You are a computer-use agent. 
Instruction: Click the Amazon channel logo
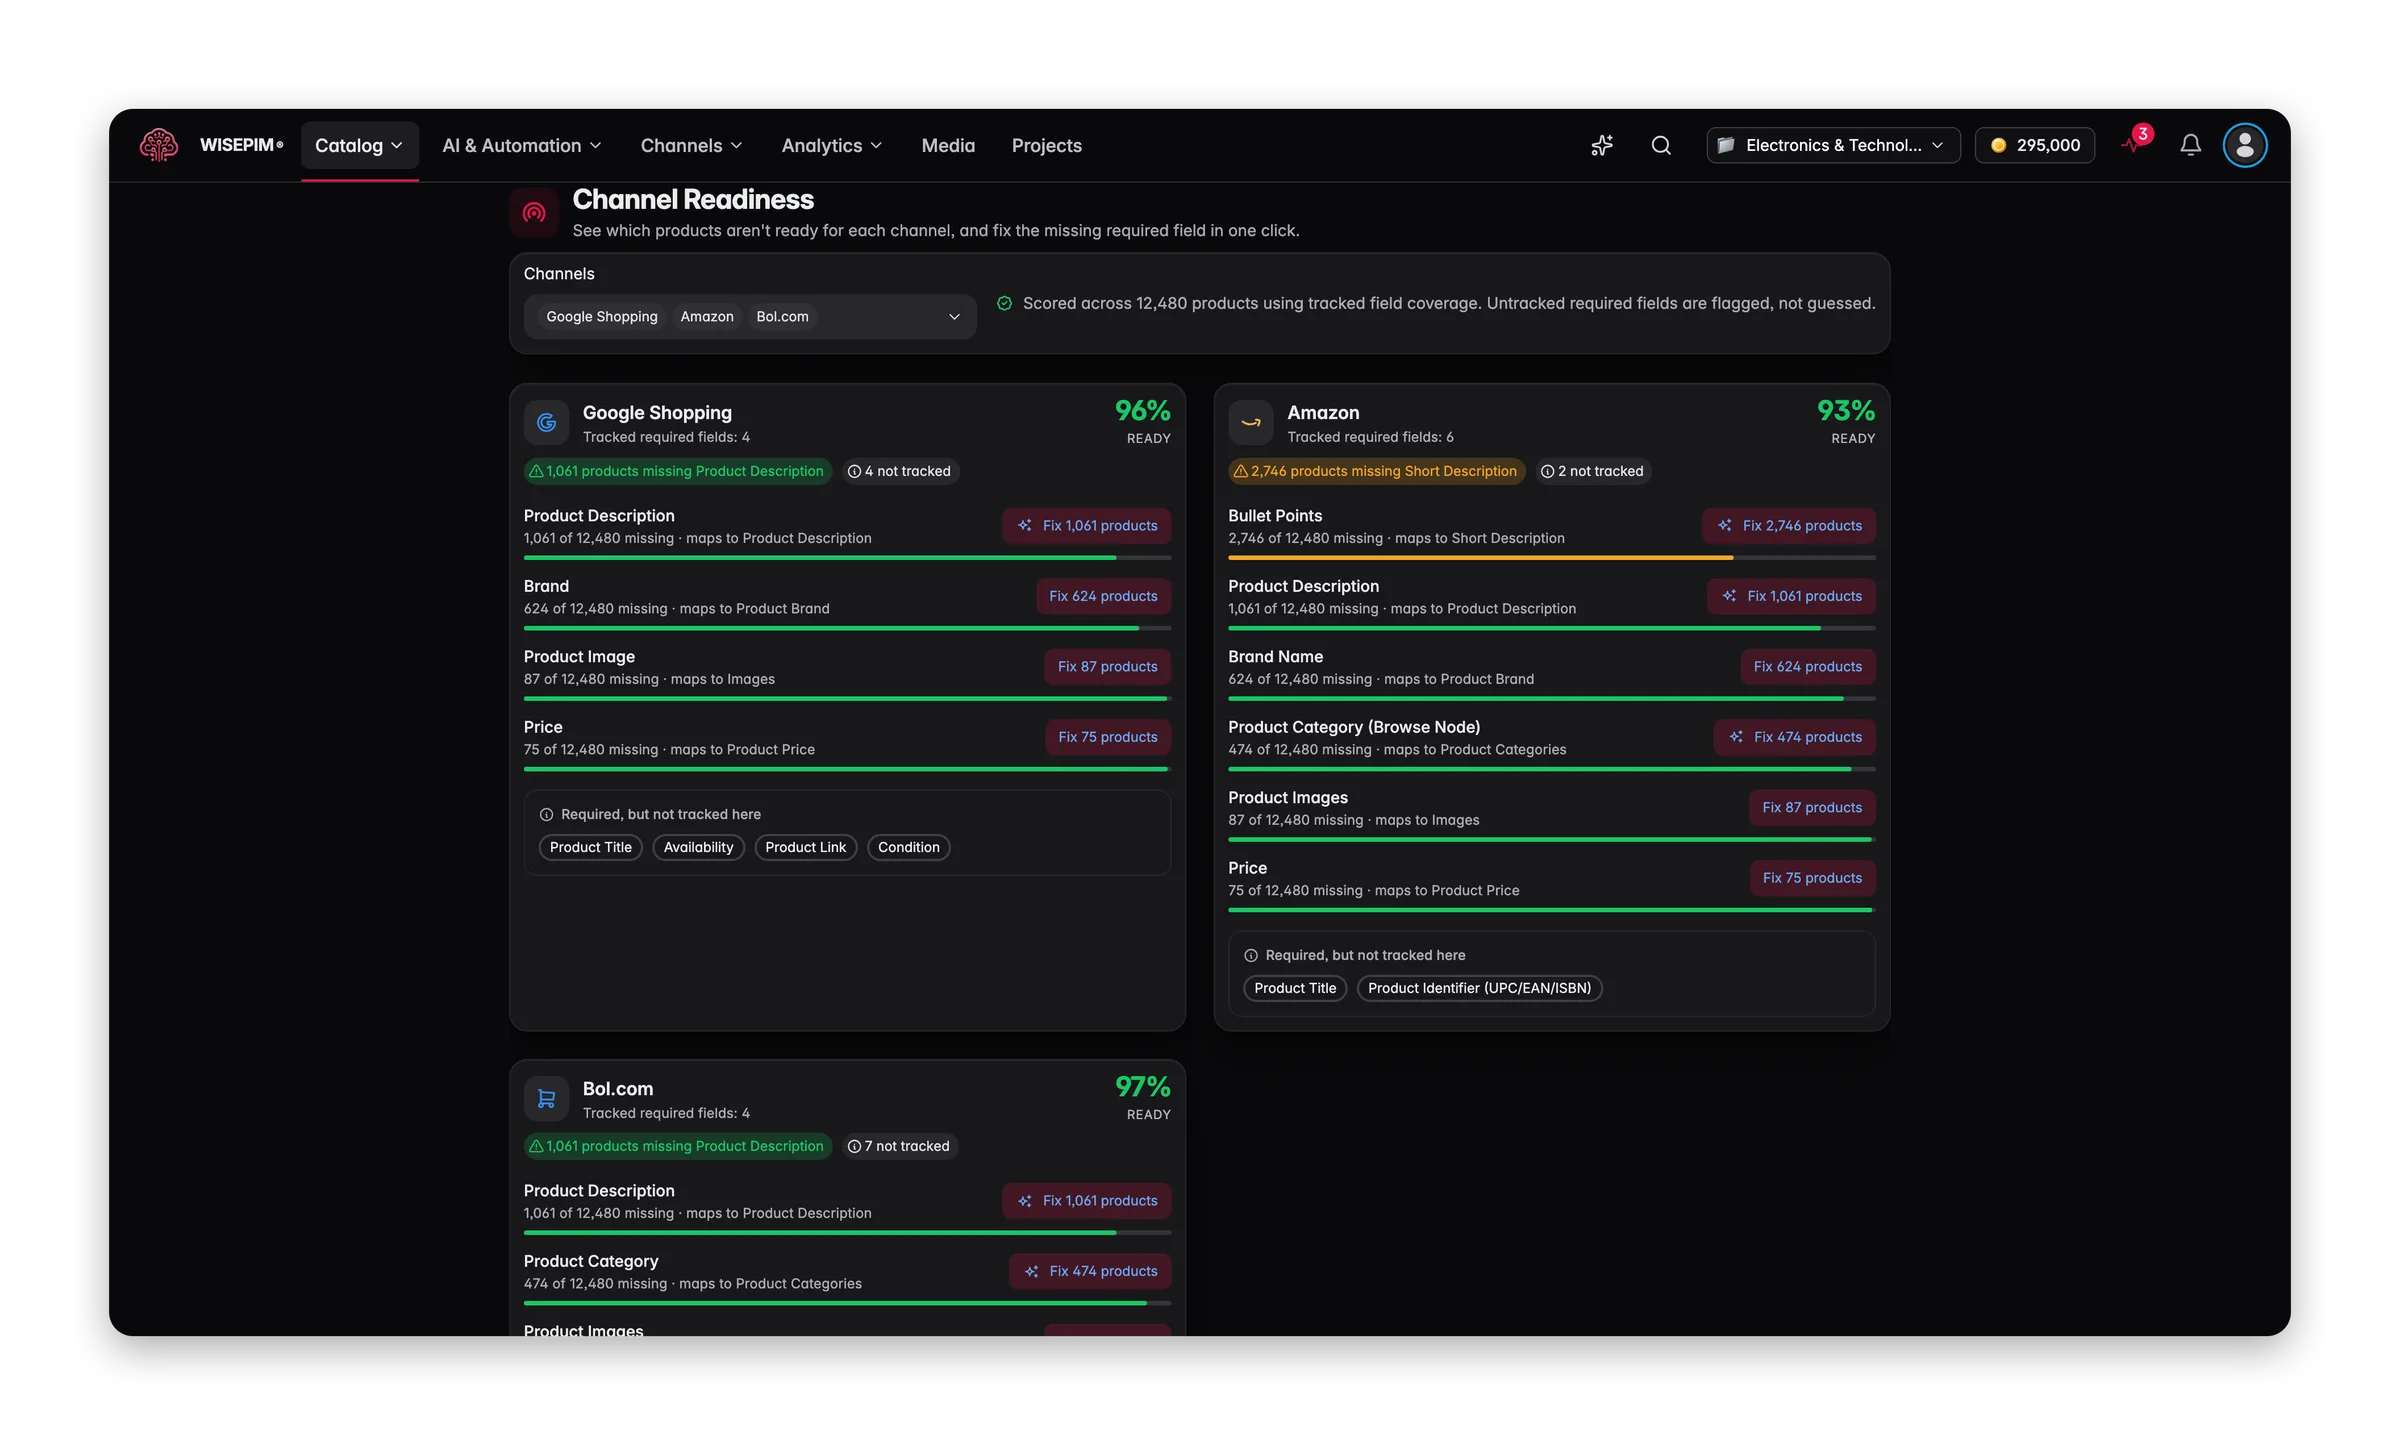pyautogui.click(x=1251, y=422)
